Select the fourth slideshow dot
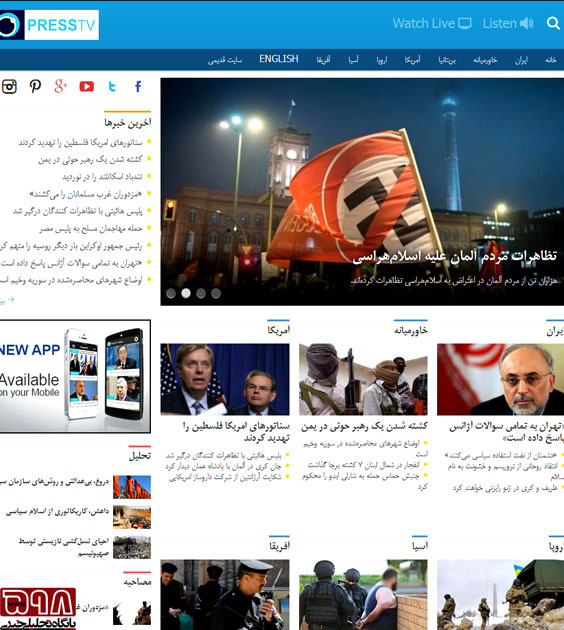564x630 pixels. pyautogui.click(x=216, y=293)
